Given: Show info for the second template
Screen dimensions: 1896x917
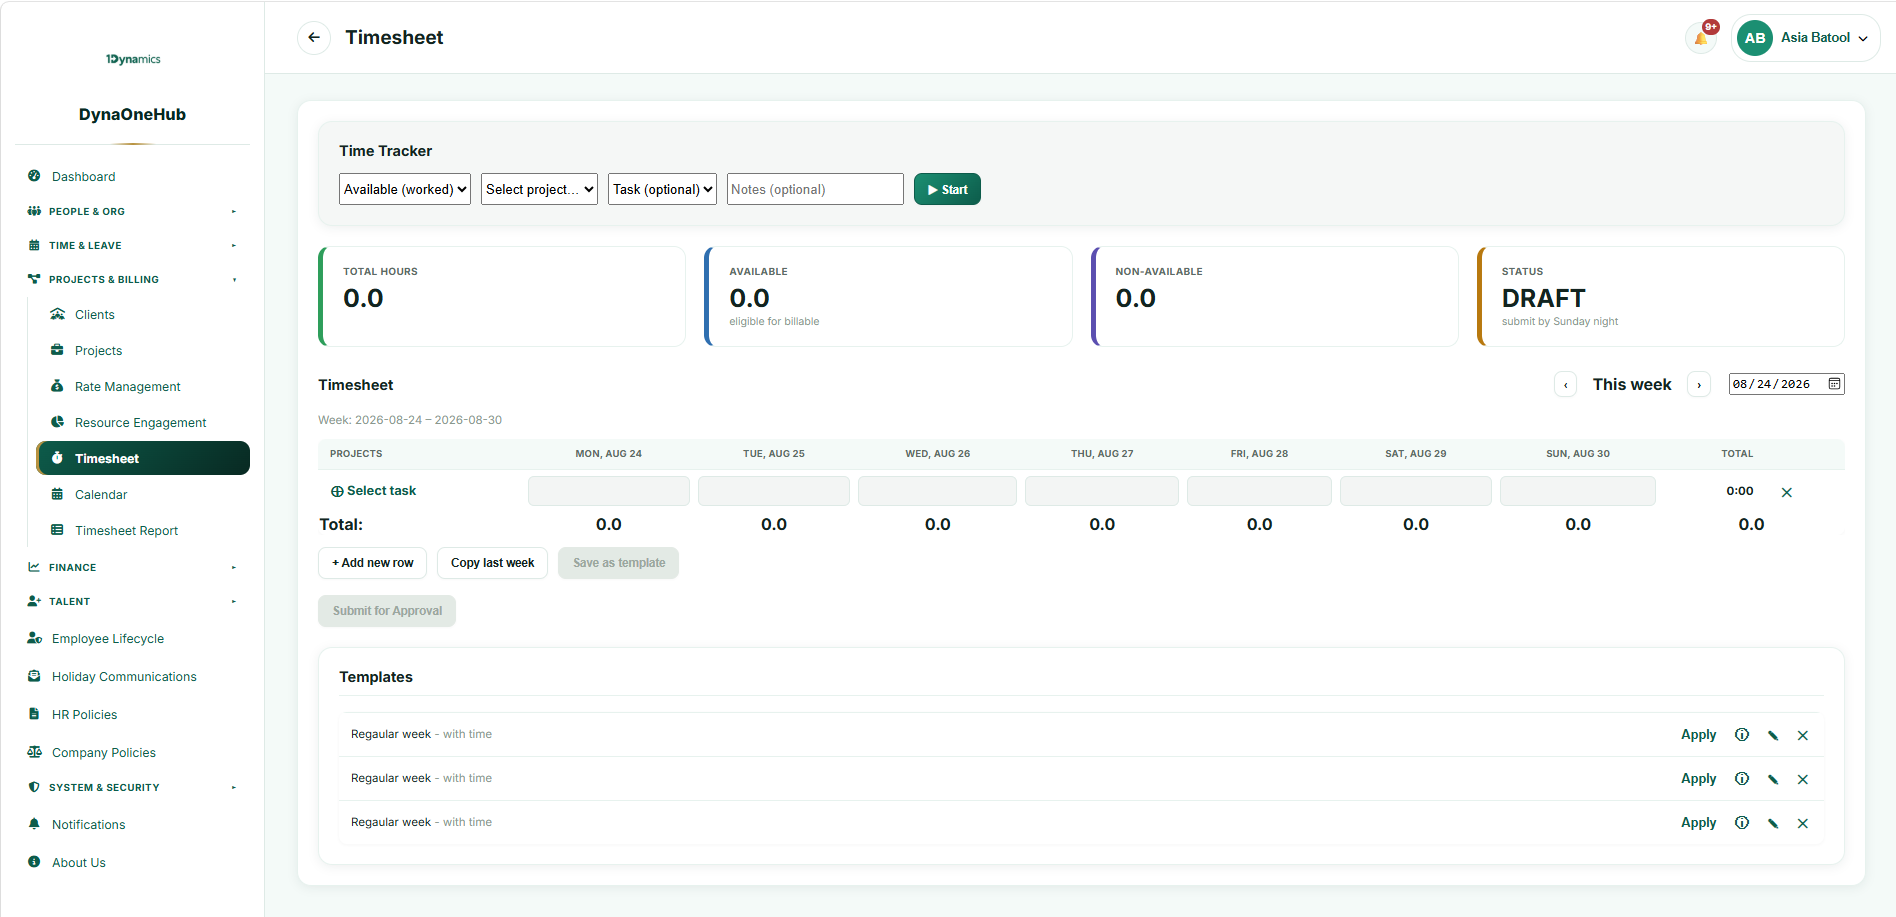Looking at the screenshot, I should point(1742,779).
